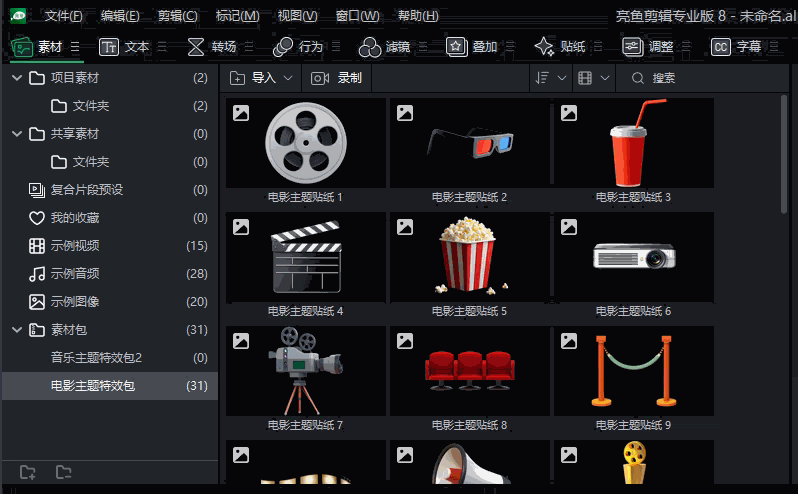Image resolution: width=798 pixels, height=494 pixels.
Task: Open the 帮助(H) menu
Action: tap(418, 16)
